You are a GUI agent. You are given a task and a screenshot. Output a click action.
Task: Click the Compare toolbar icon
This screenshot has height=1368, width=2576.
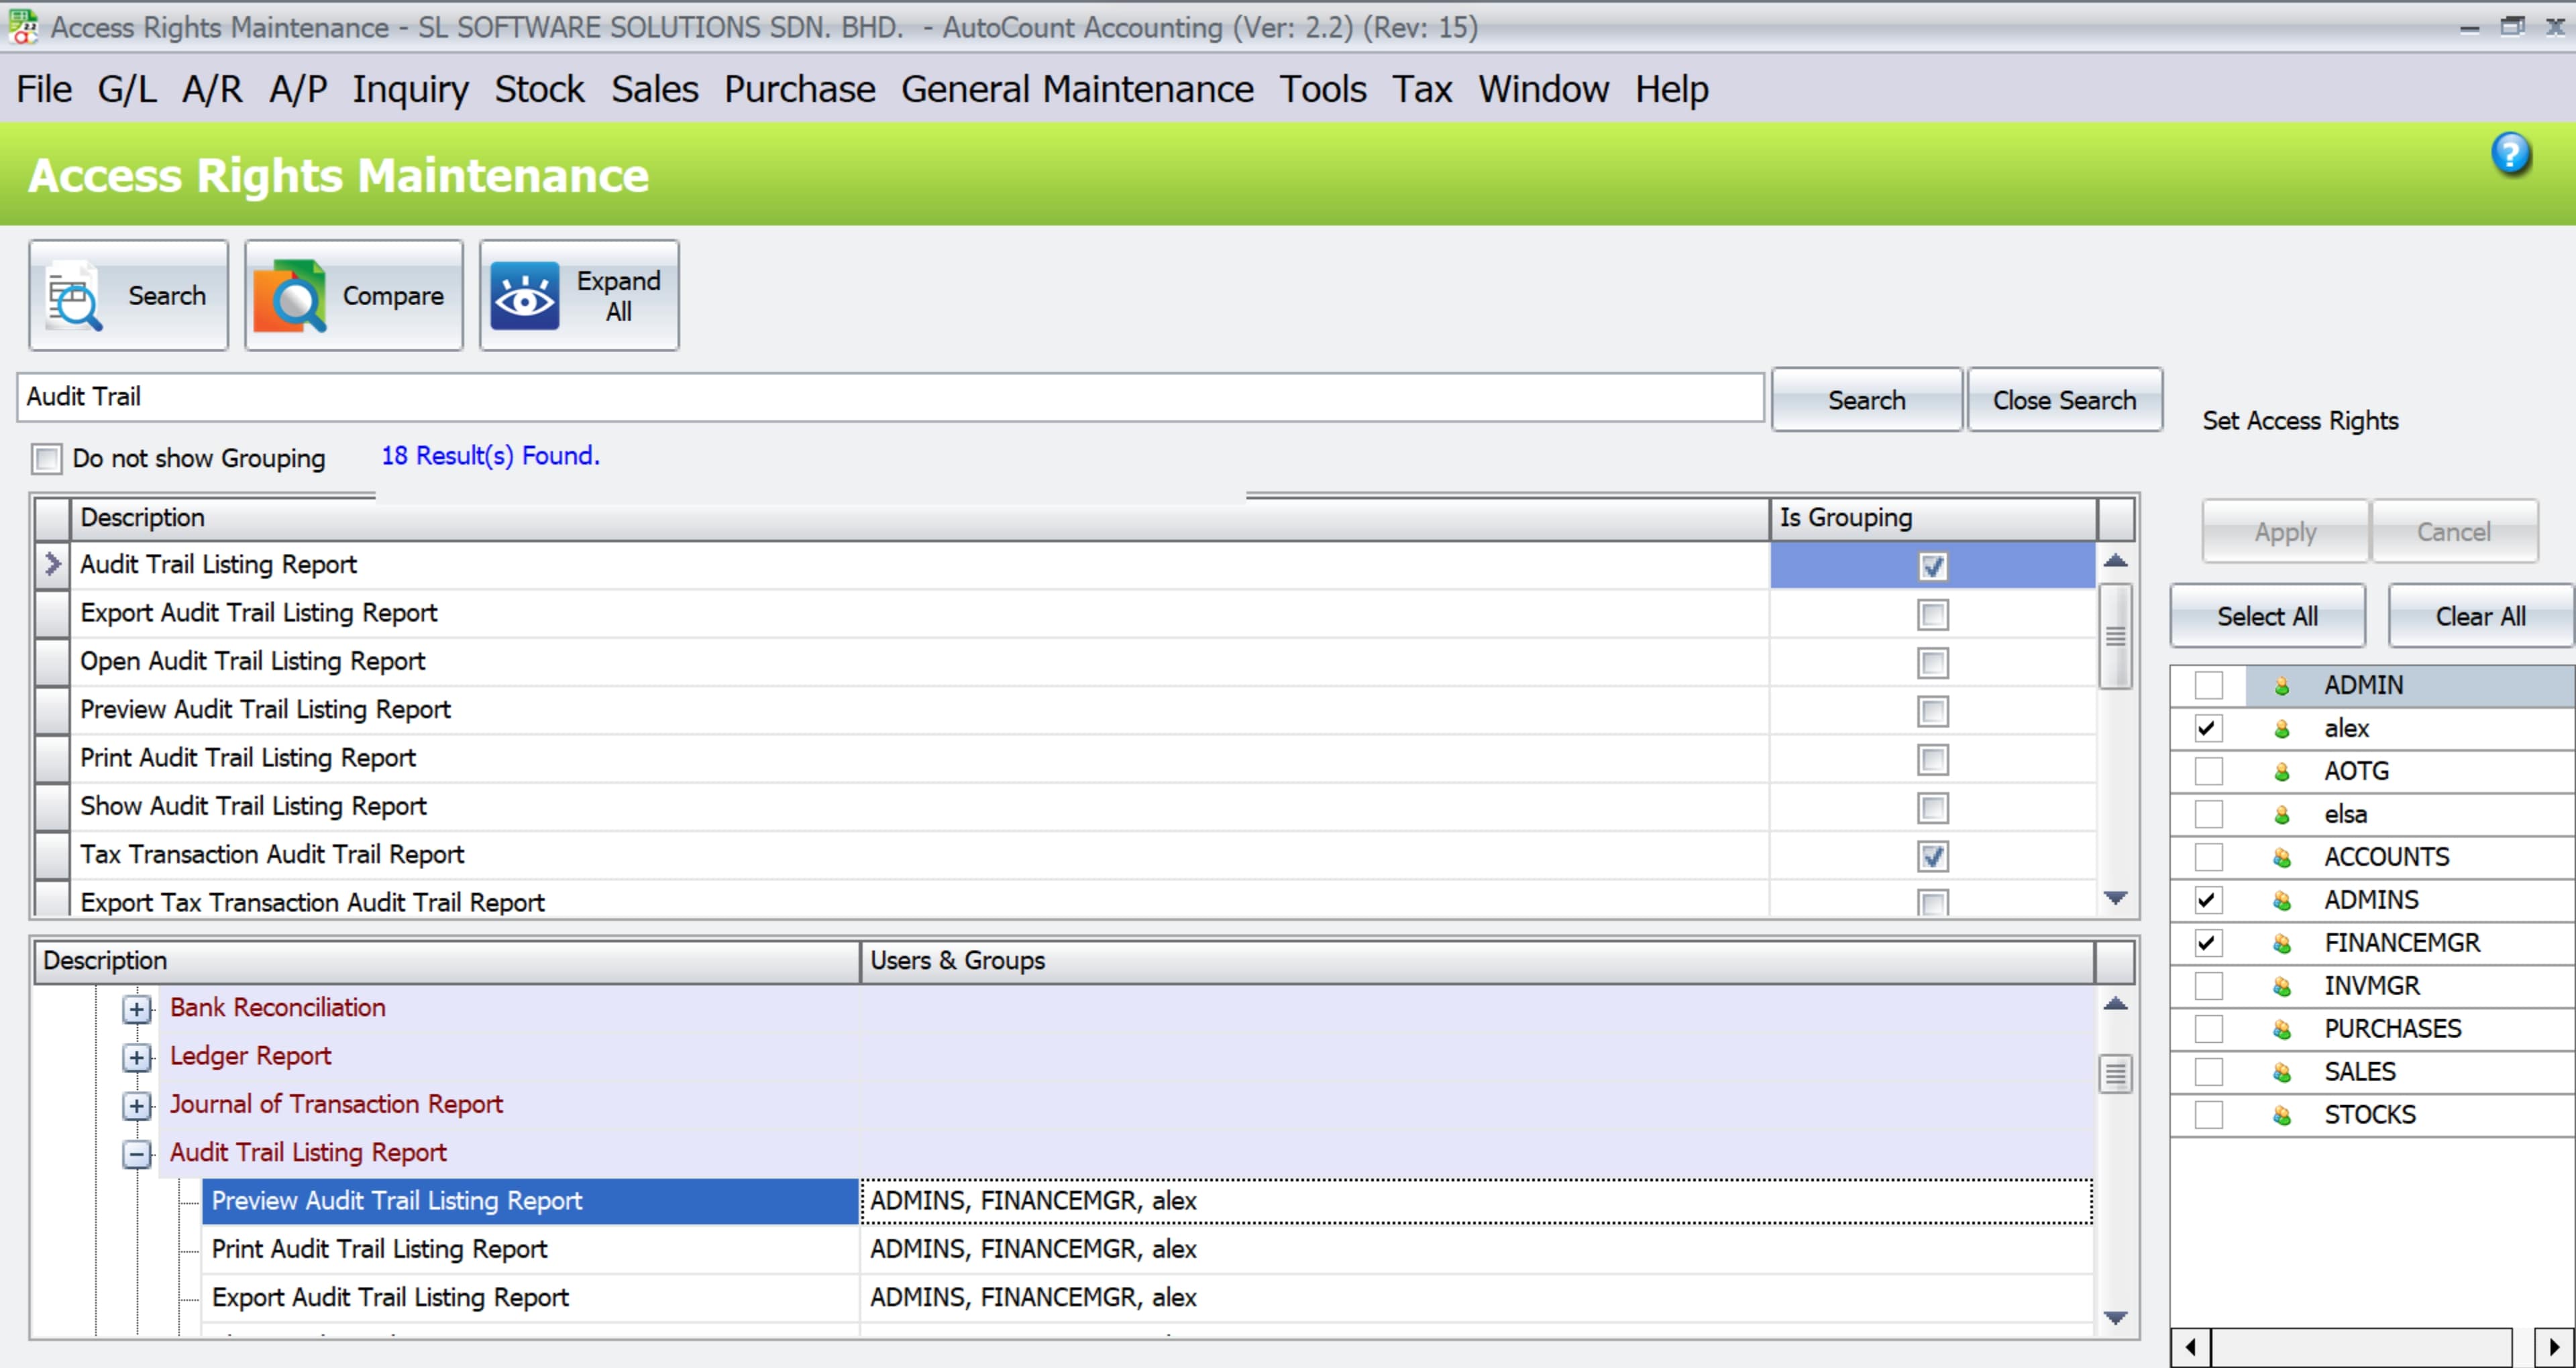pyautogui.click(x=291, y=295)
